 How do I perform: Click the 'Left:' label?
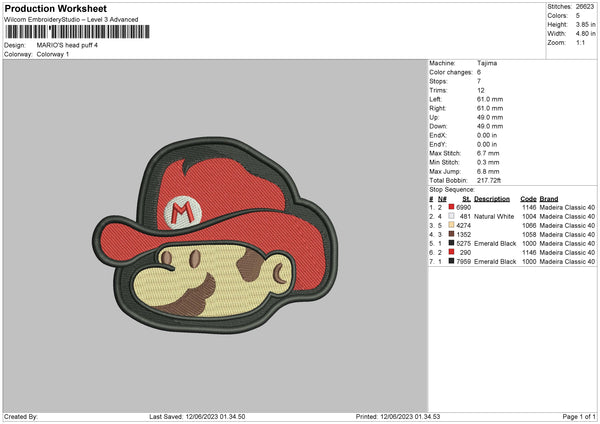pyautogui.click(x=435, y=99)
